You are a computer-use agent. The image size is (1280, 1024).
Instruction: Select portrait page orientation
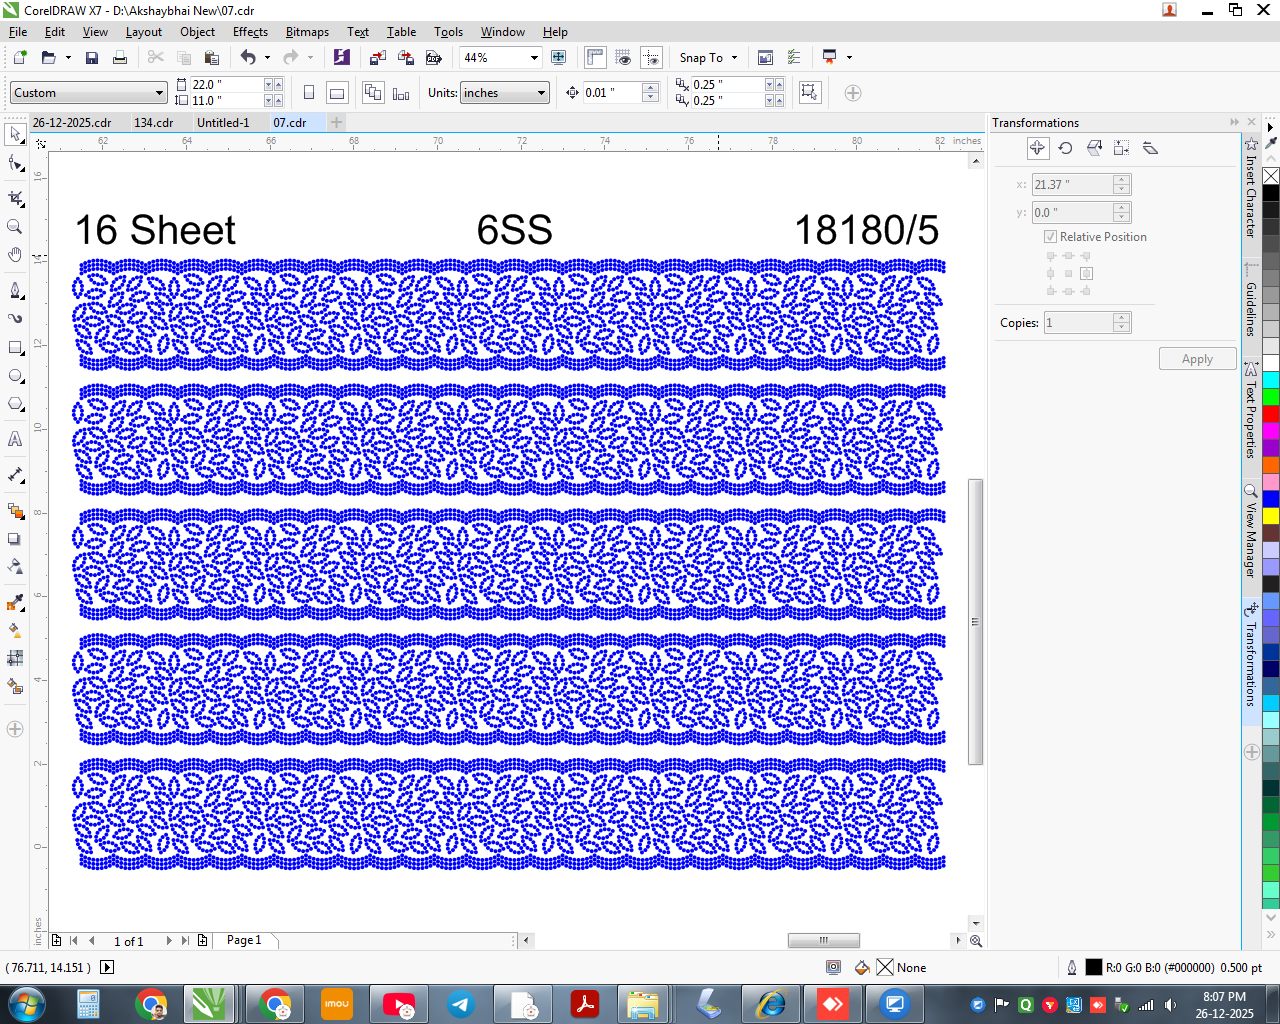[309, 93]
